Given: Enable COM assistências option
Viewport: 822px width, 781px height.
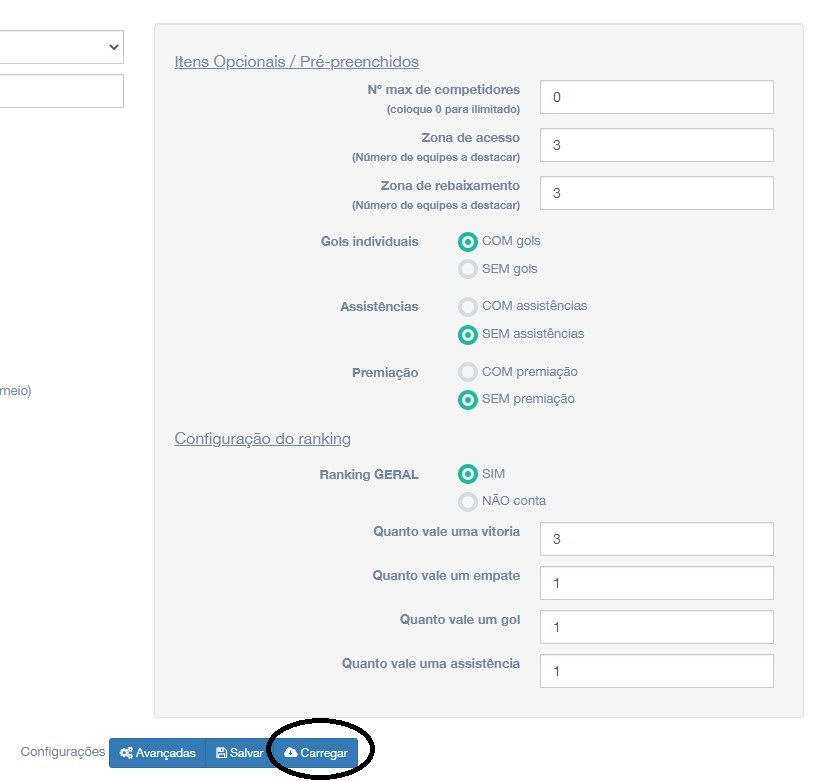Looking at the screenshot, I should pos(467,306).
